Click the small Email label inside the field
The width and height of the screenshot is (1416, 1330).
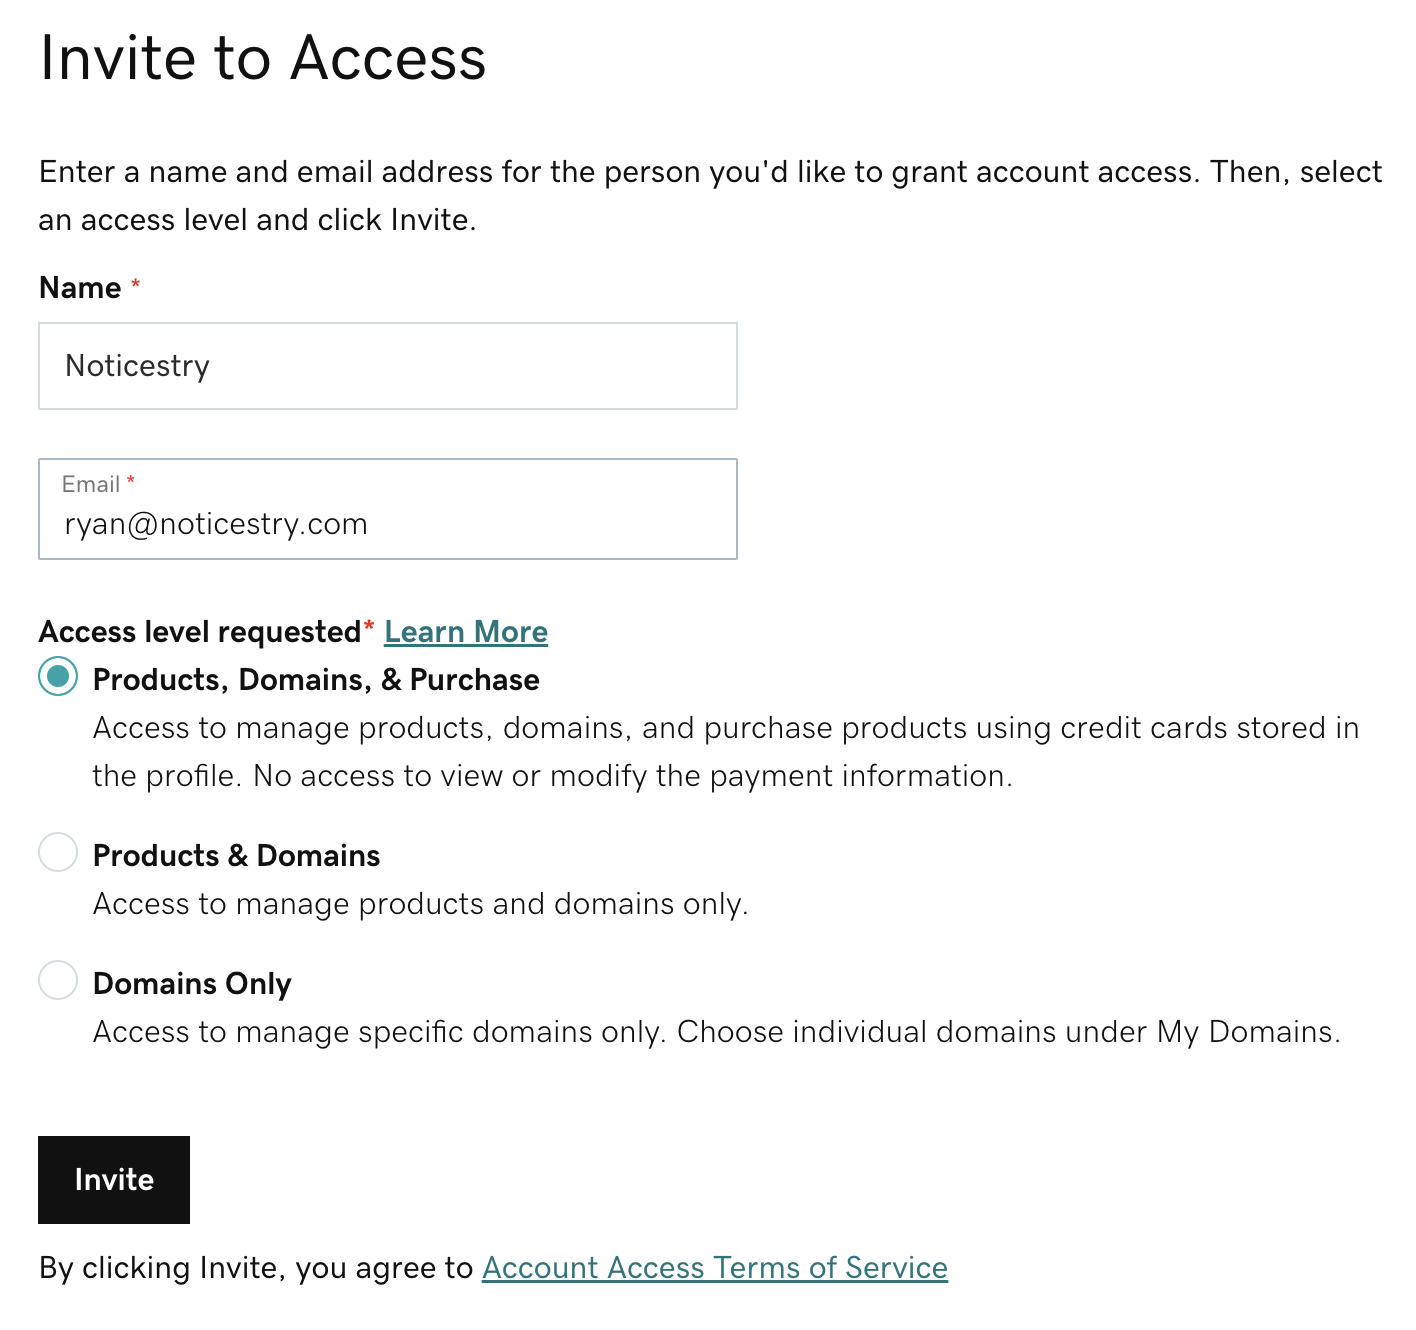click(x=91, y=485)
